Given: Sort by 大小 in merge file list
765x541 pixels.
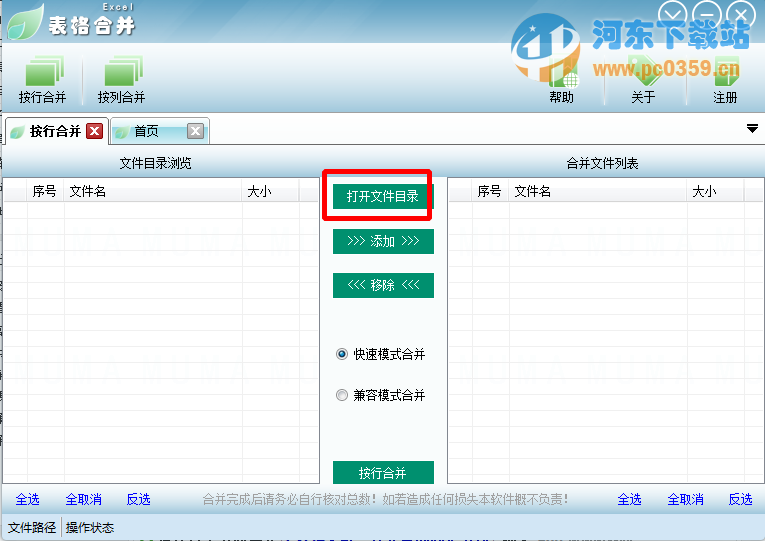Looking at the screenshot, I should tap(715, 191).
